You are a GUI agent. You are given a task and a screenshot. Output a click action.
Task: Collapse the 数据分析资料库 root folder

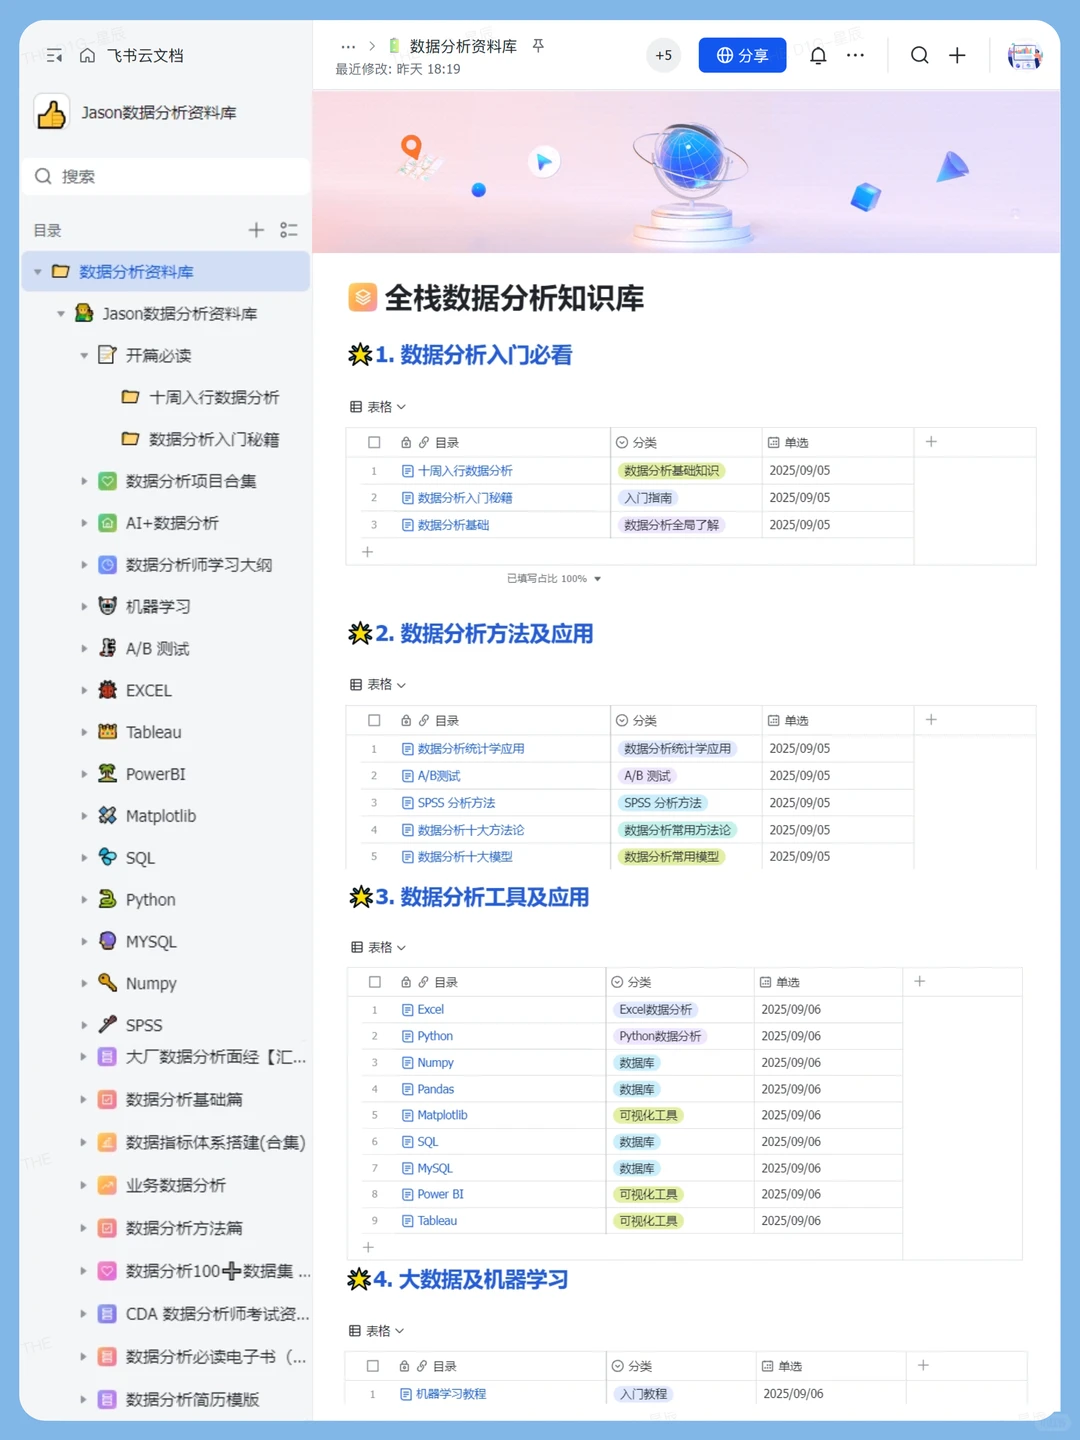click(x=38, y=272)
